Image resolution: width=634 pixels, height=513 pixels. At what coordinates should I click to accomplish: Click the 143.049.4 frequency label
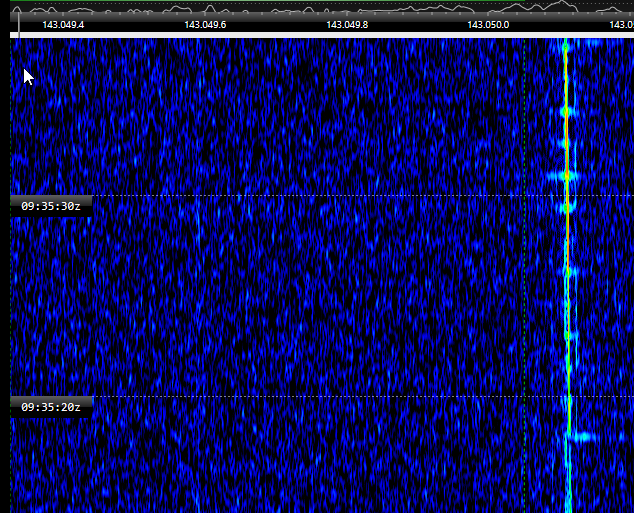63,25
